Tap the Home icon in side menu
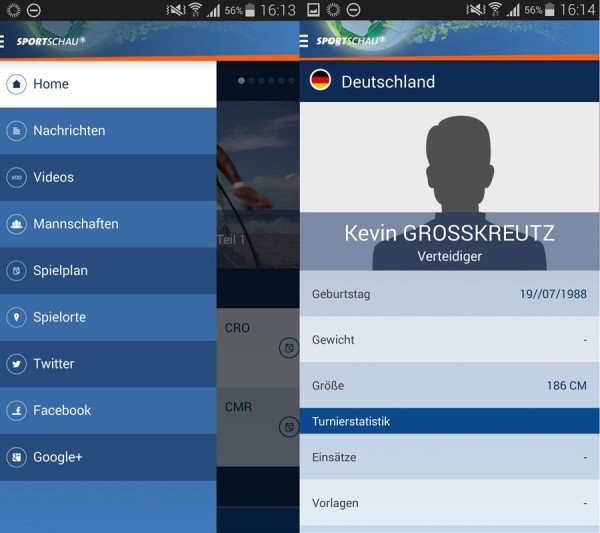600x533 pixels. click(16, 84)
